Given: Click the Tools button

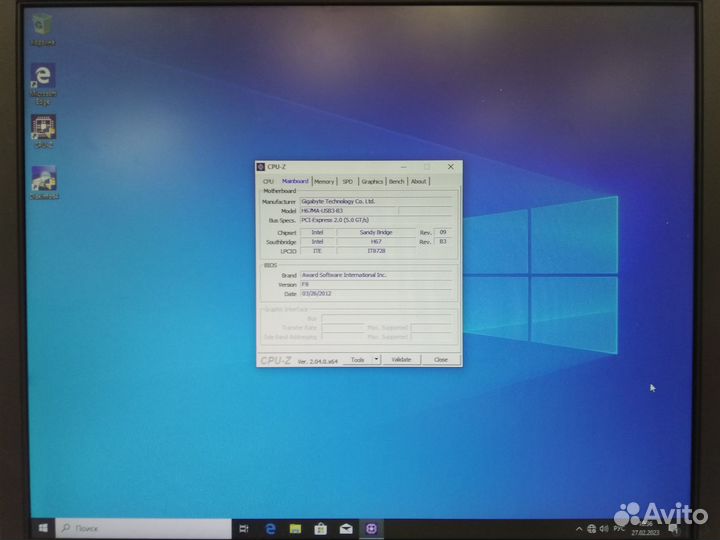Looking at the screenshot, I should (x=358, y=360).
